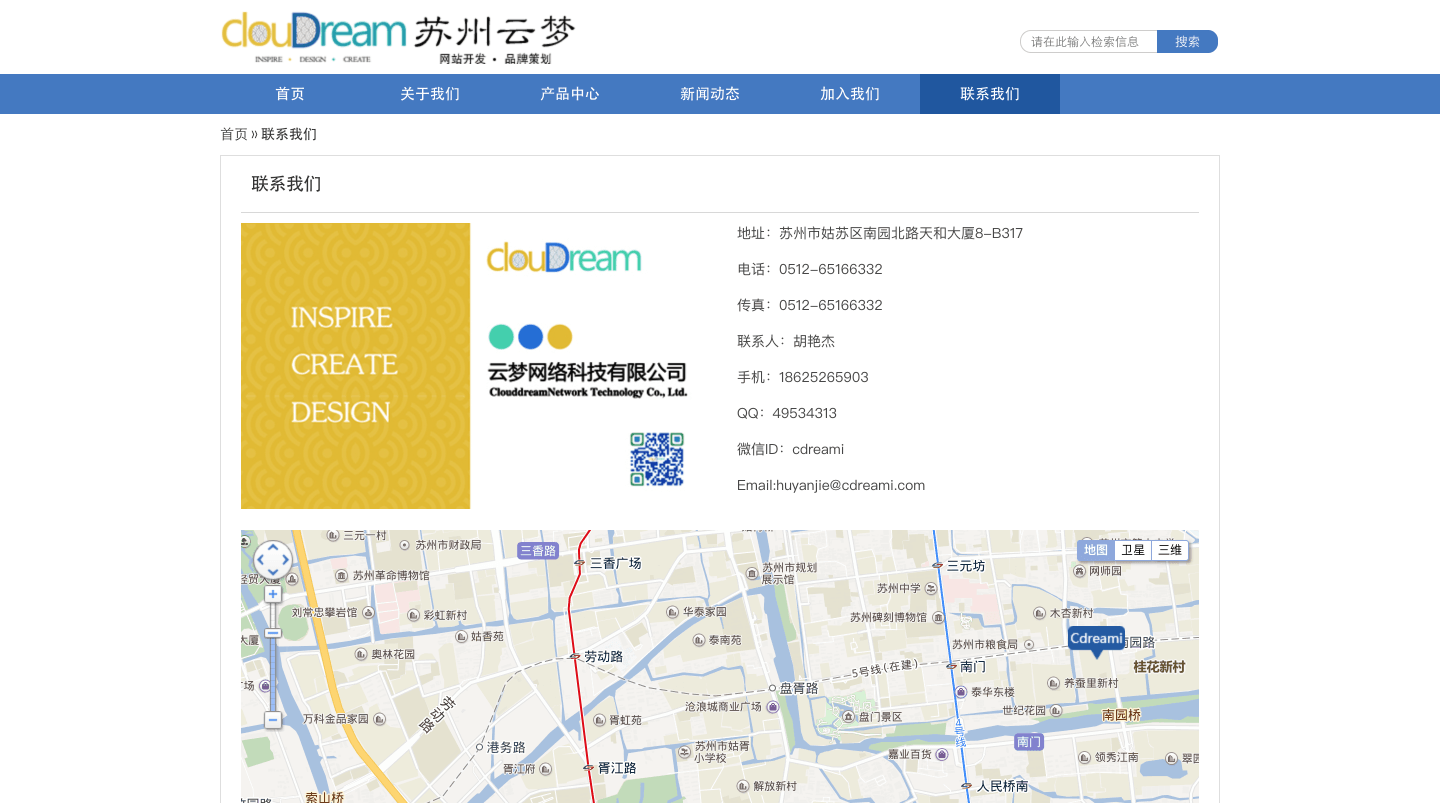Open the 产品中心 navigation menu

click(x=570, y=94)
